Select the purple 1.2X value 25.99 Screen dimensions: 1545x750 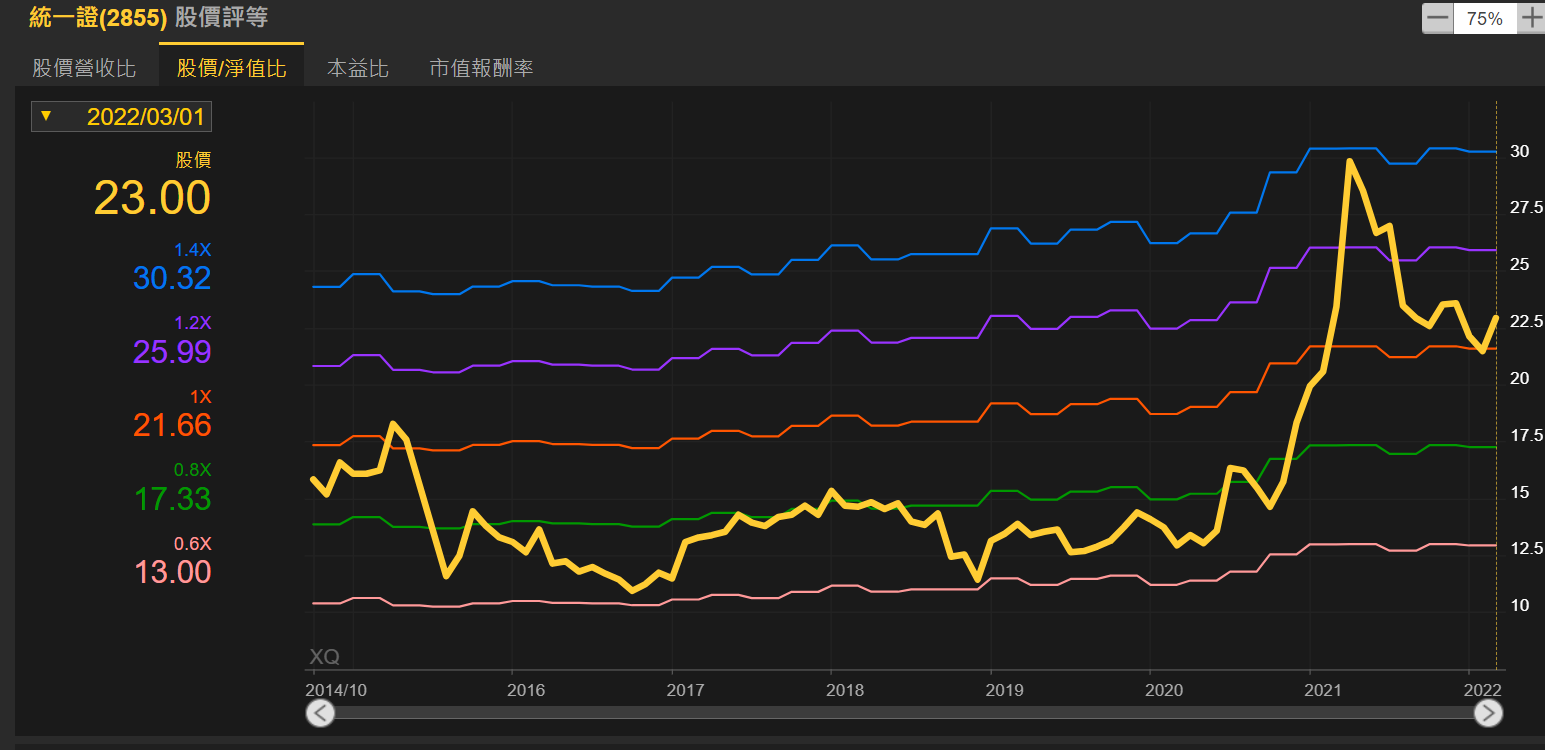(172, 352)
